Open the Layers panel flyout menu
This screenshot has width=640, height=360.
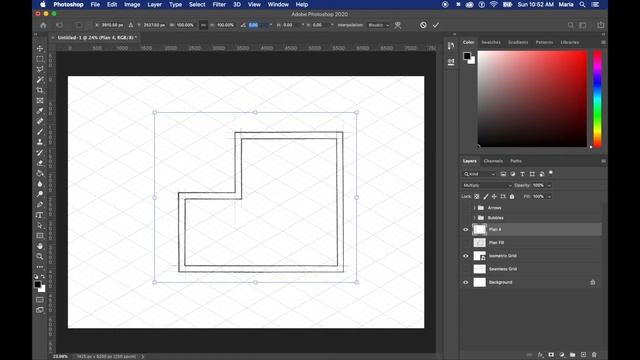coord(603,161)
